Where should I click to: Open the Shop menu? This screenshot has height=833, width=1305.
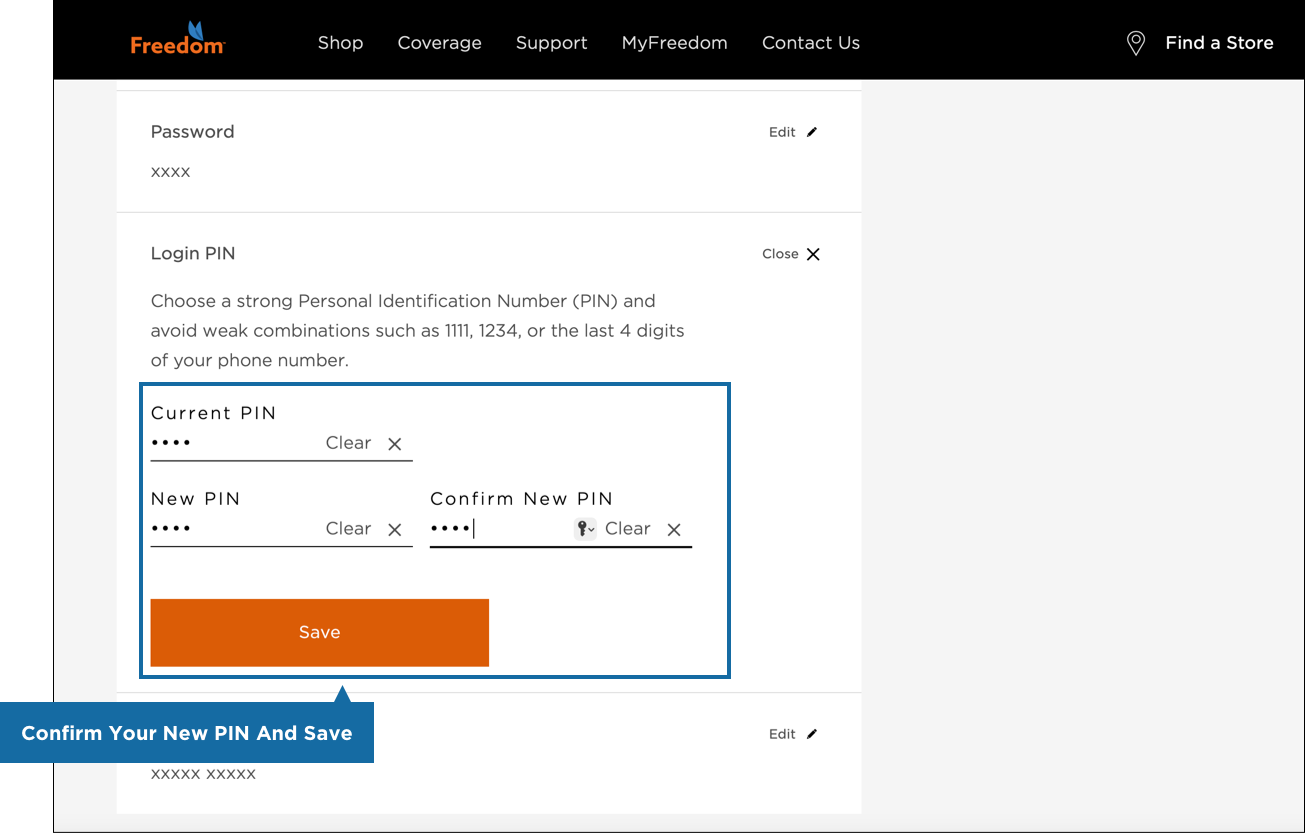tap(340, 43)
